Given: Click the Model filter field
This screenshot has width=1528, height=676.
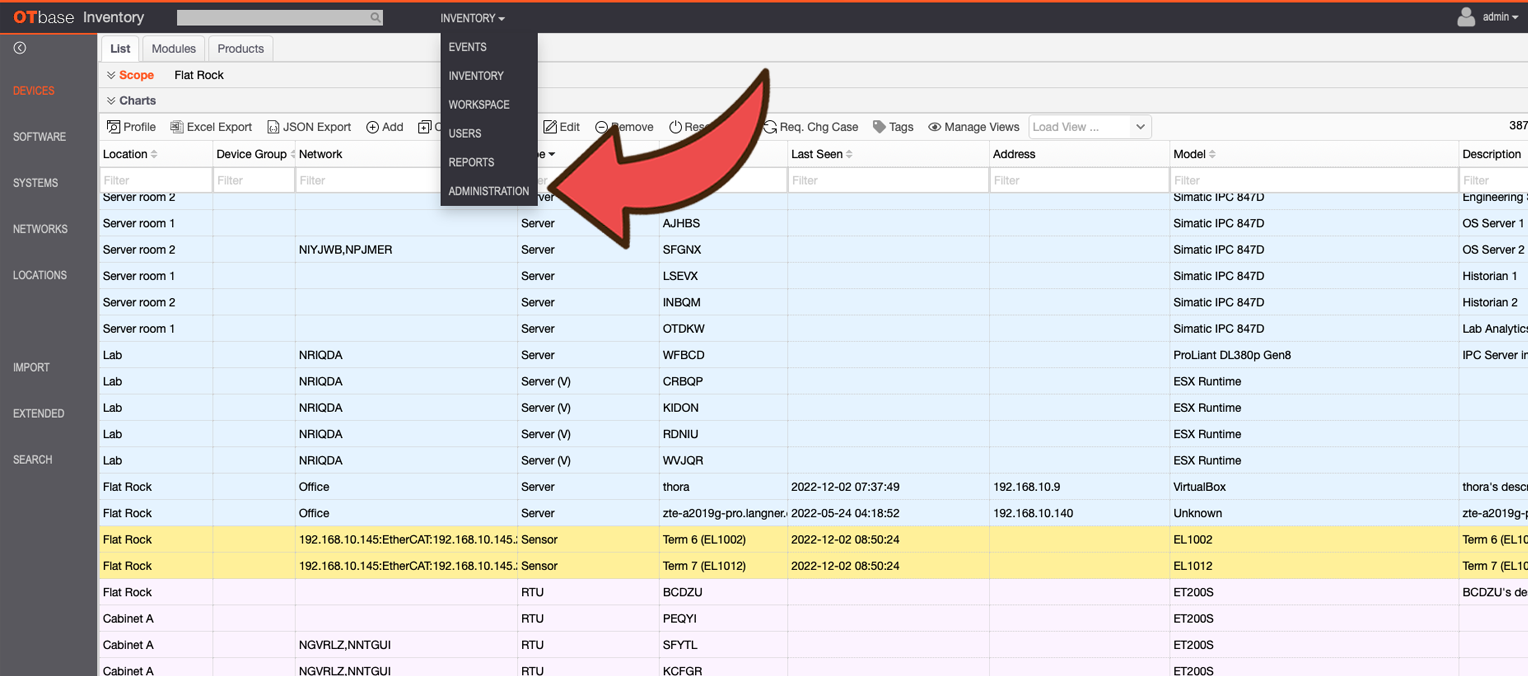Looking at the screenshot, I should tap(1314, 180).
